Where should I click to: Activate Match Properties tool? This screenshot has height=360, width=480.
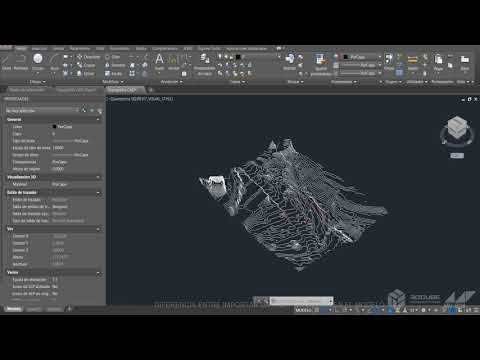tap(321, 65)
